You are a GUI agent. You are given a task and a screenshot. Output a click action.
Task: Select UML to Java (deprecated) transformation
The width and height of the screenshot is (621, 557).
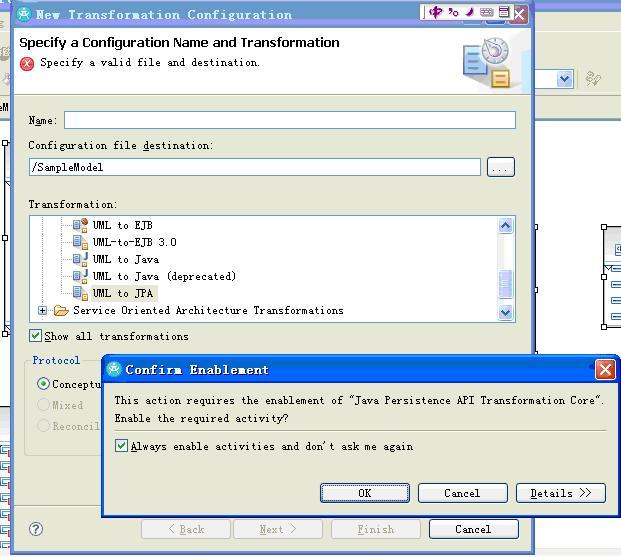[x=164, y=276]
